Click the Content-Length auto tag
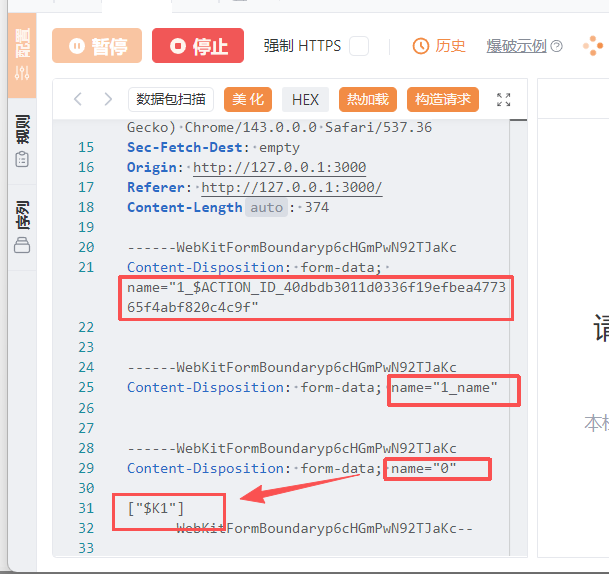The width and height of the screenshot is (609, 574). (x=266, y=207)
